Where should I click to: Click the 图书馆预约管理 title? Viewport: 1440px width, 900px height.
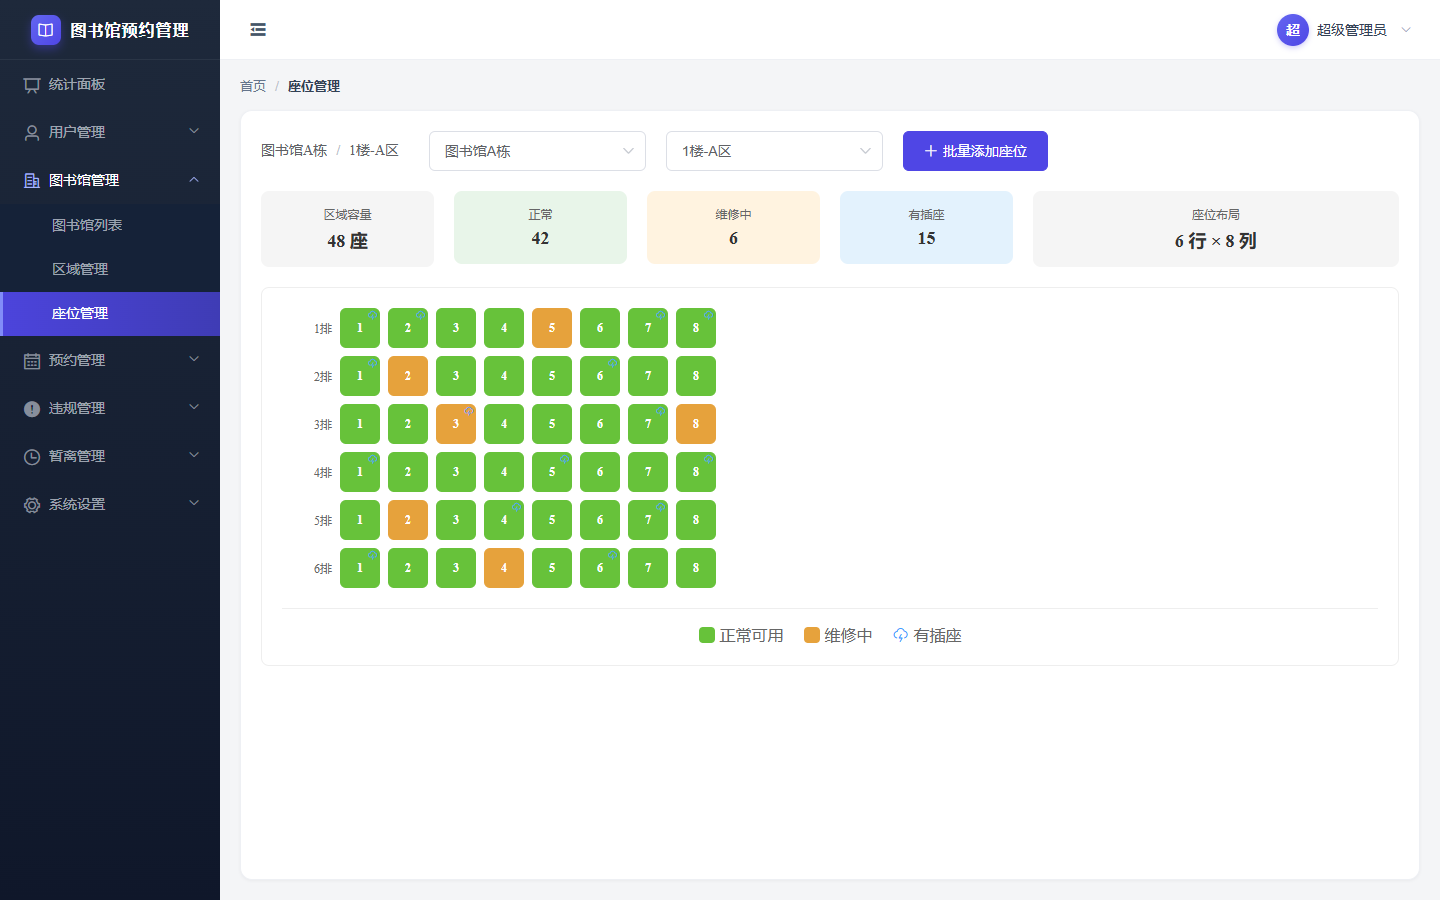(x=129, y=30)
